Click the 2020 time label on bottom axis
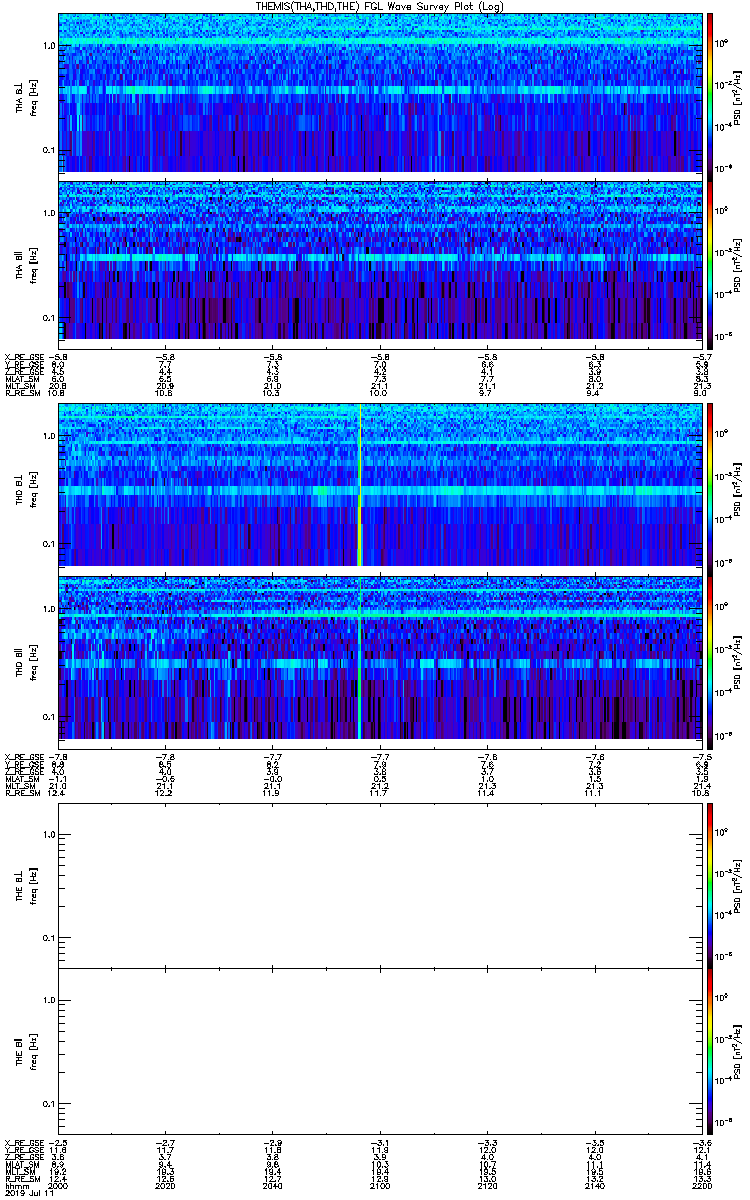 [165, 1184]
